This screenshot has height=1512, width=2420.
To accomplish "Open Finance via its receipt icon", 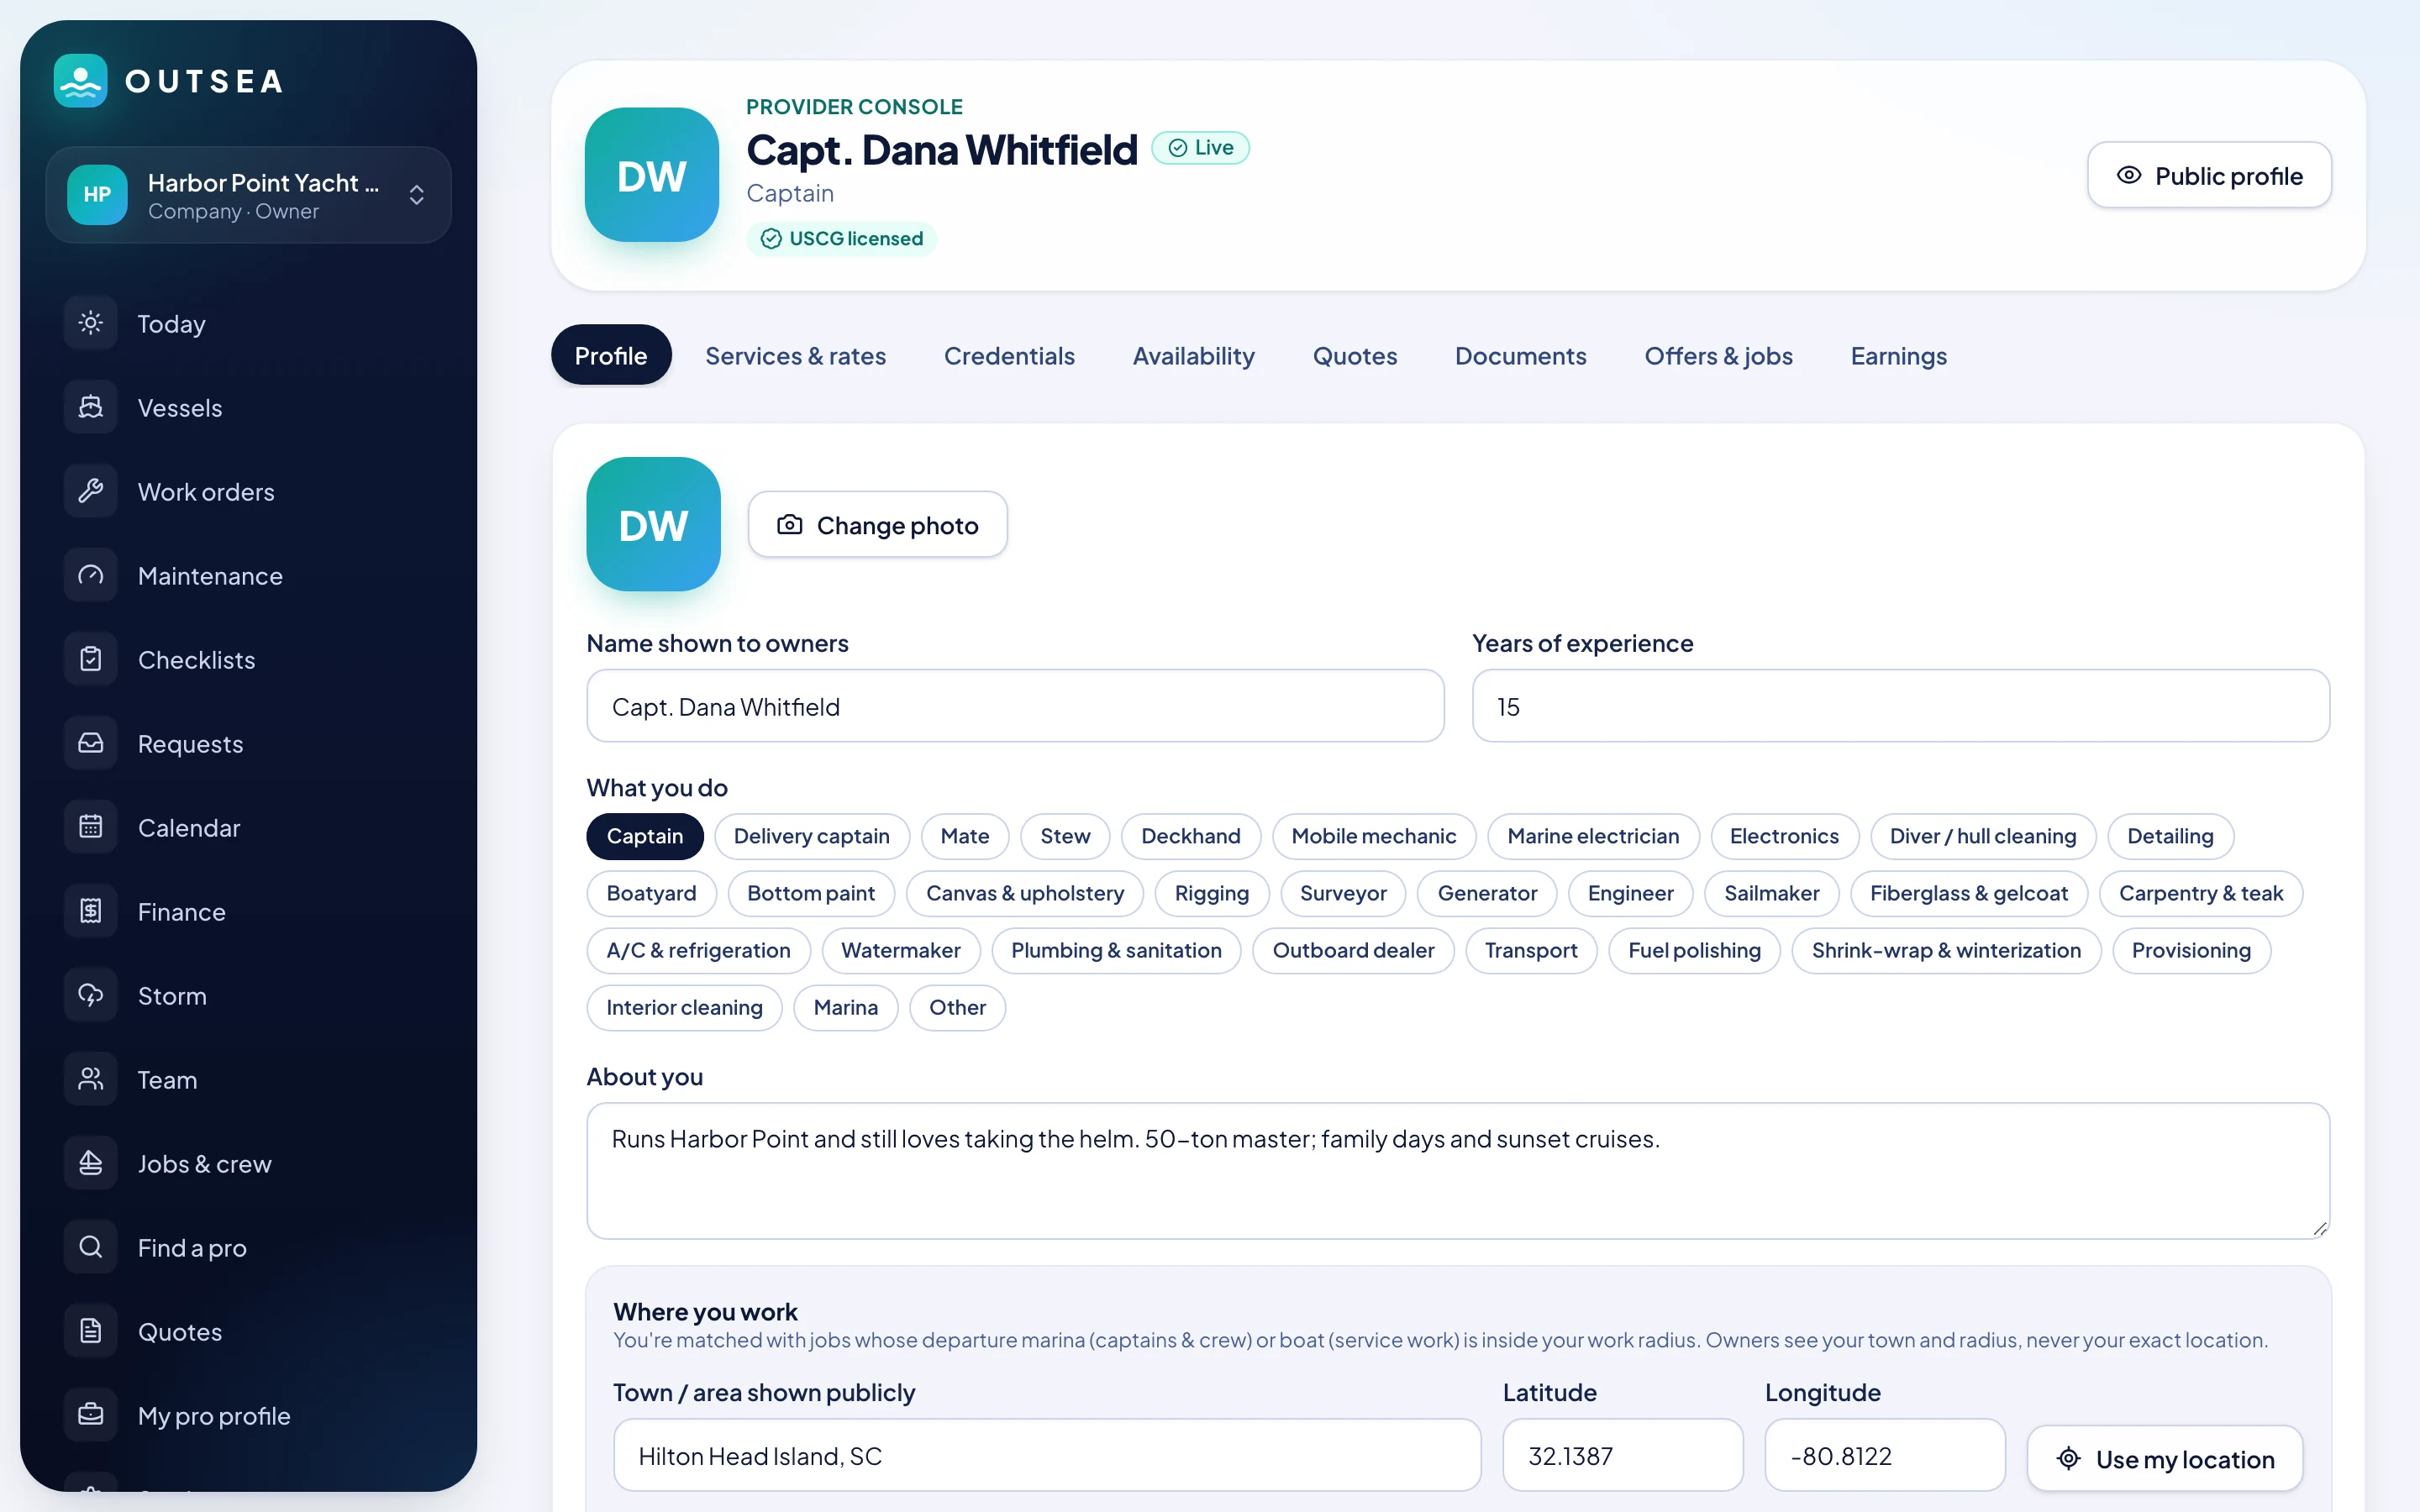I will click(x=91, y=911).
